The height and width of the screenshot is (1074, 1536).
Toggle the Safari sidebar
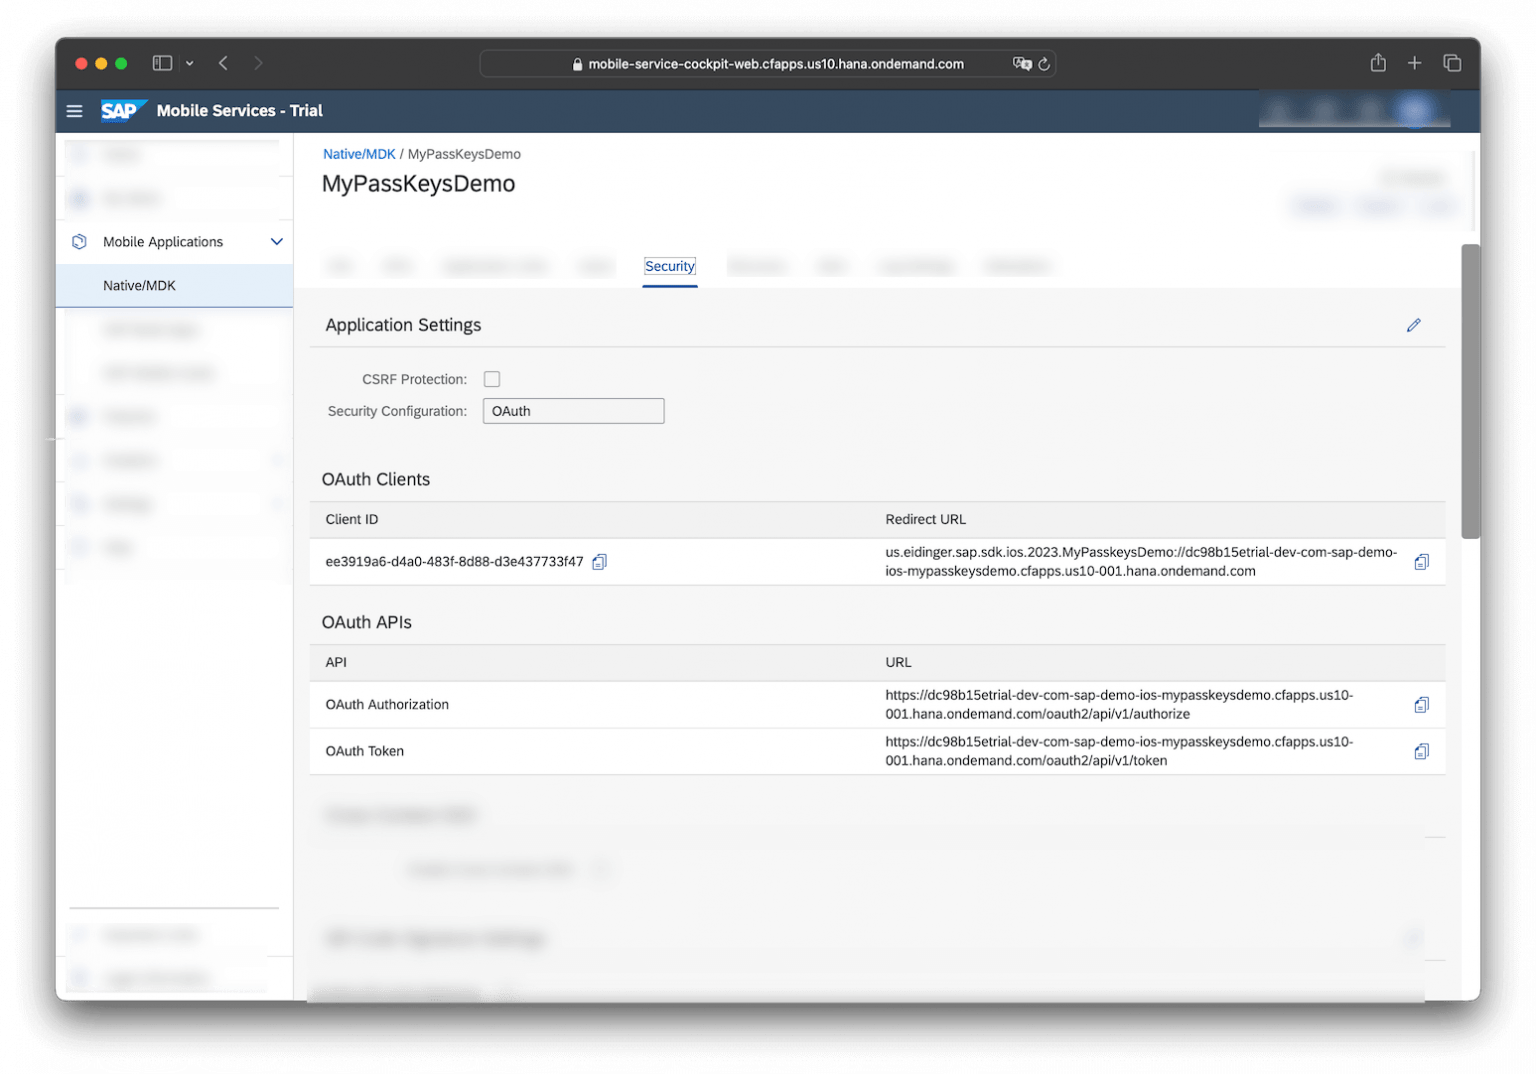(161, 62)
